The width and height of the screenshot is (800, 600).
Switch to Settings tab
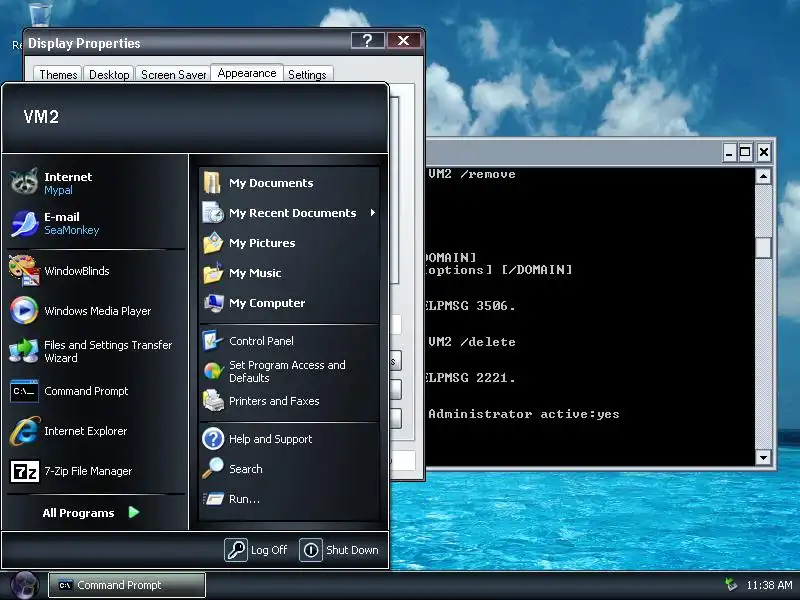307,74
